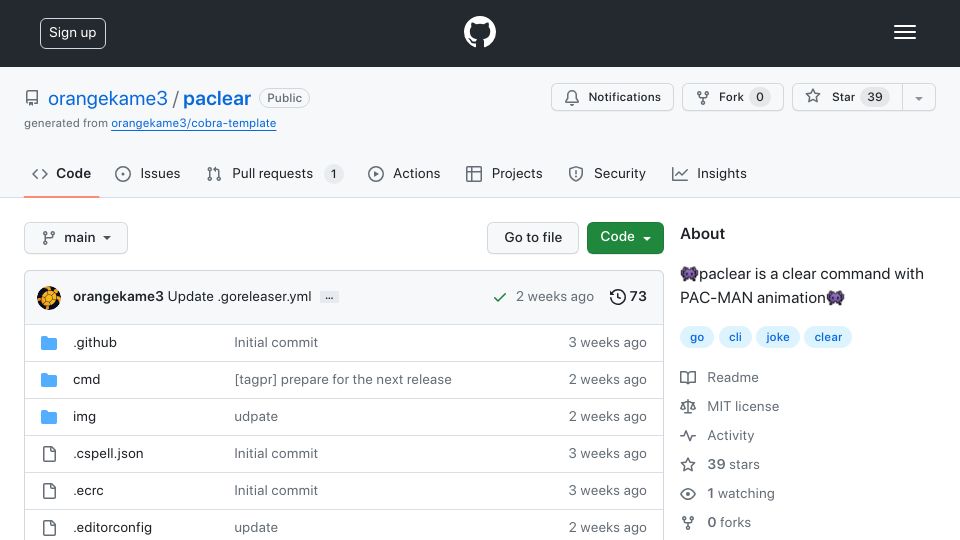Star the repository

[847, 97]
